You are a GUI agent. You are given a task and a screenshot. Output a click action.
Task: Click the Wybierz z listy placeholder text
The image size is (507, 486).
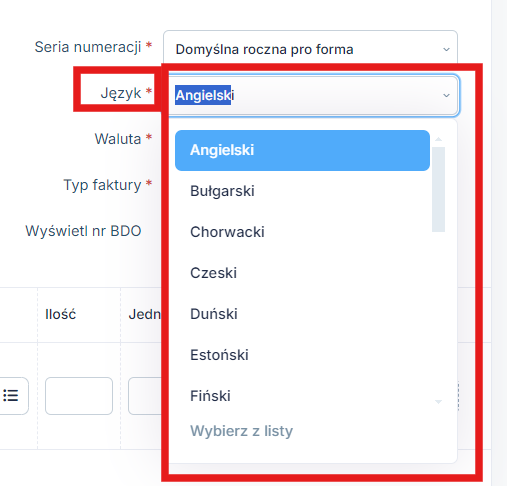241,431
